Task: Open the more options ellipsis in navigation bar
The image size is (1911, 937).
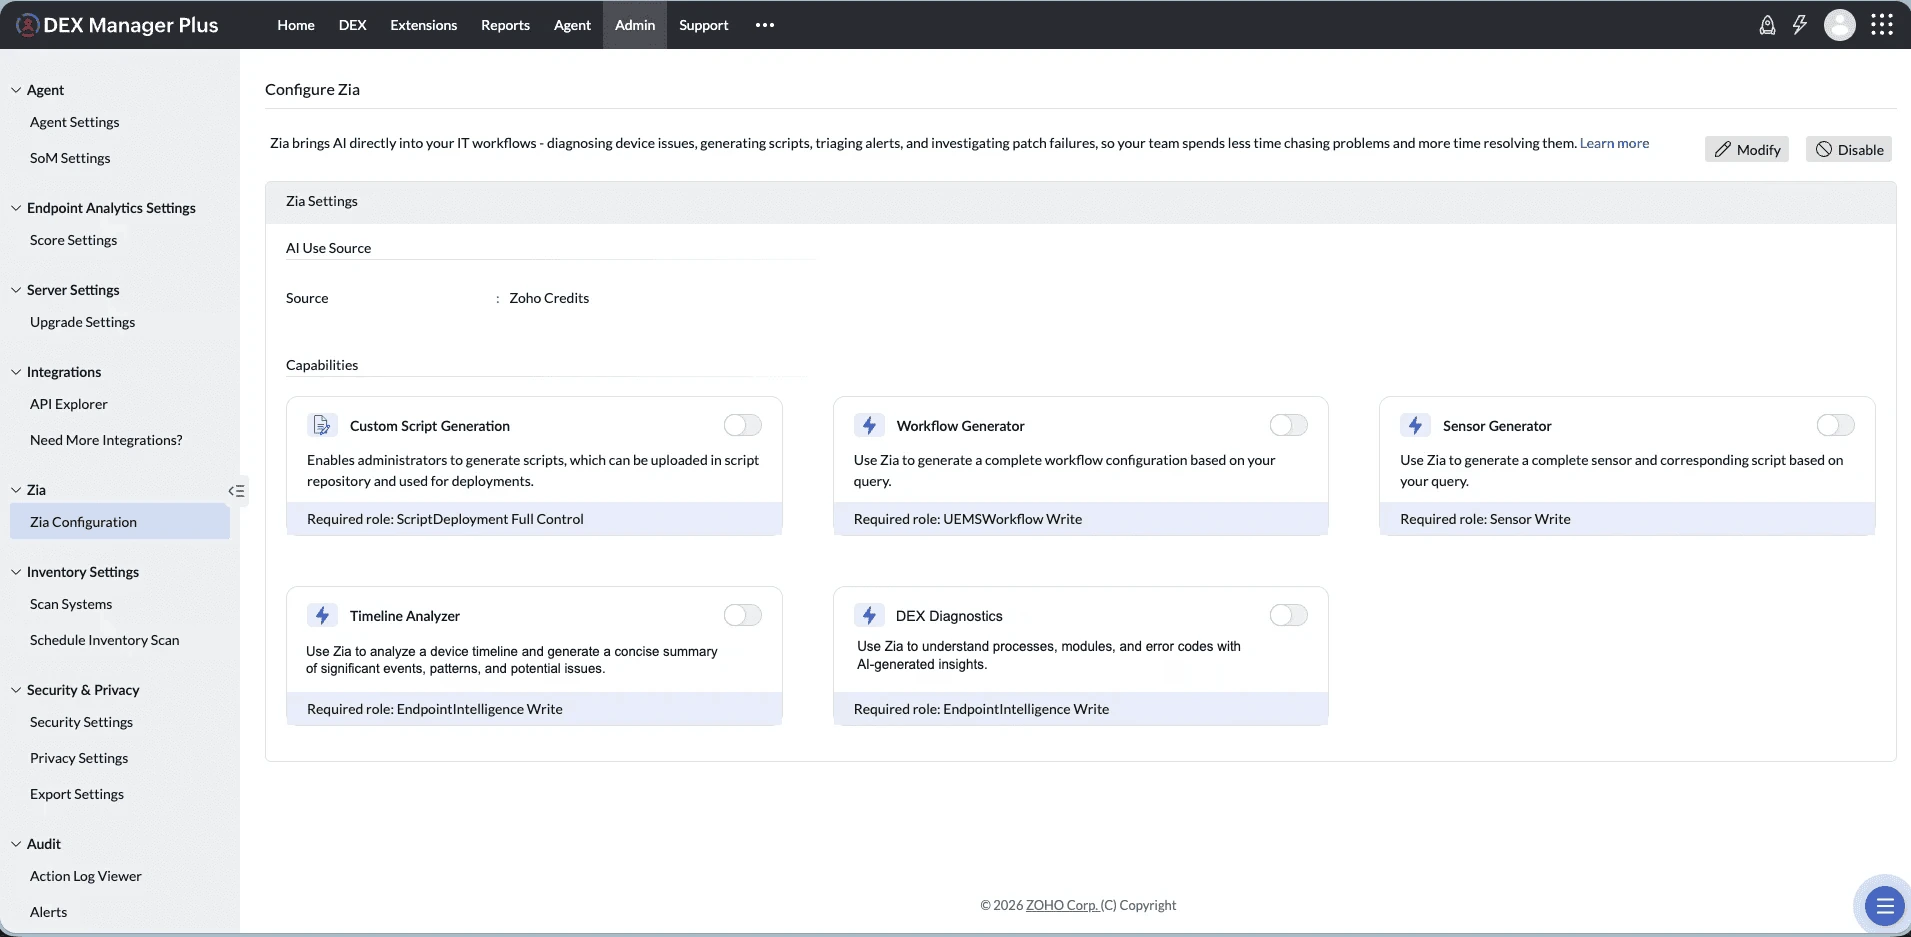Action: click(x=765, y=25)
